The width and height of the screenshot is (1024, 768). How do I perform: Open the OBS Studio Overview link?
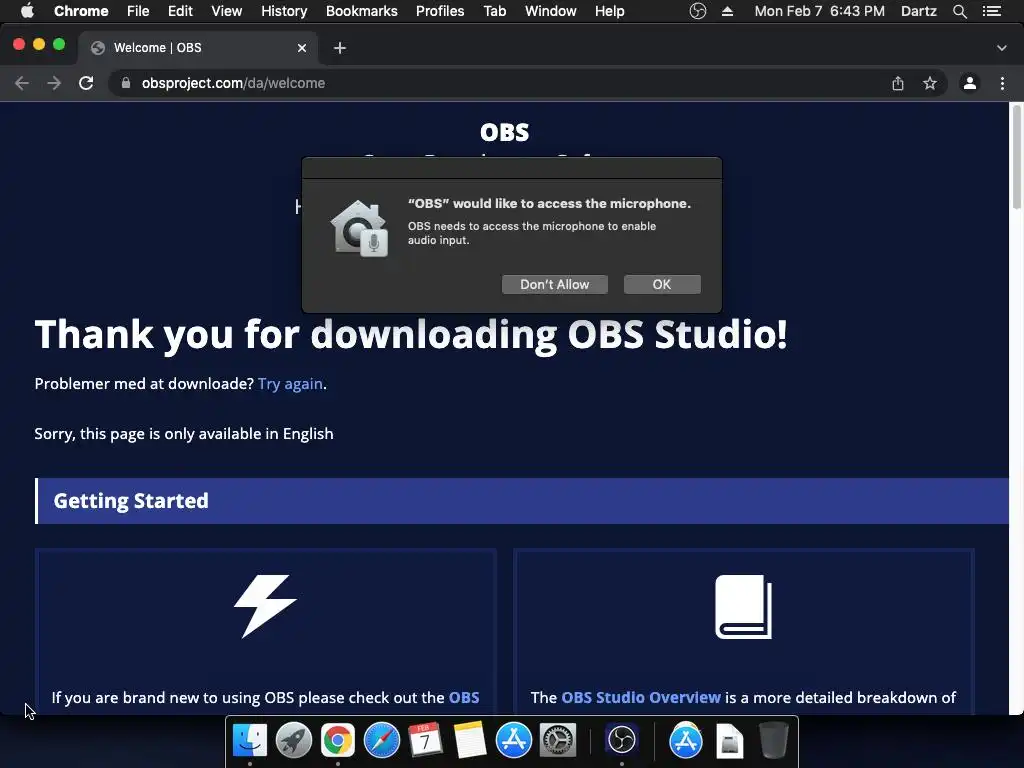click(x=641, y=697)
